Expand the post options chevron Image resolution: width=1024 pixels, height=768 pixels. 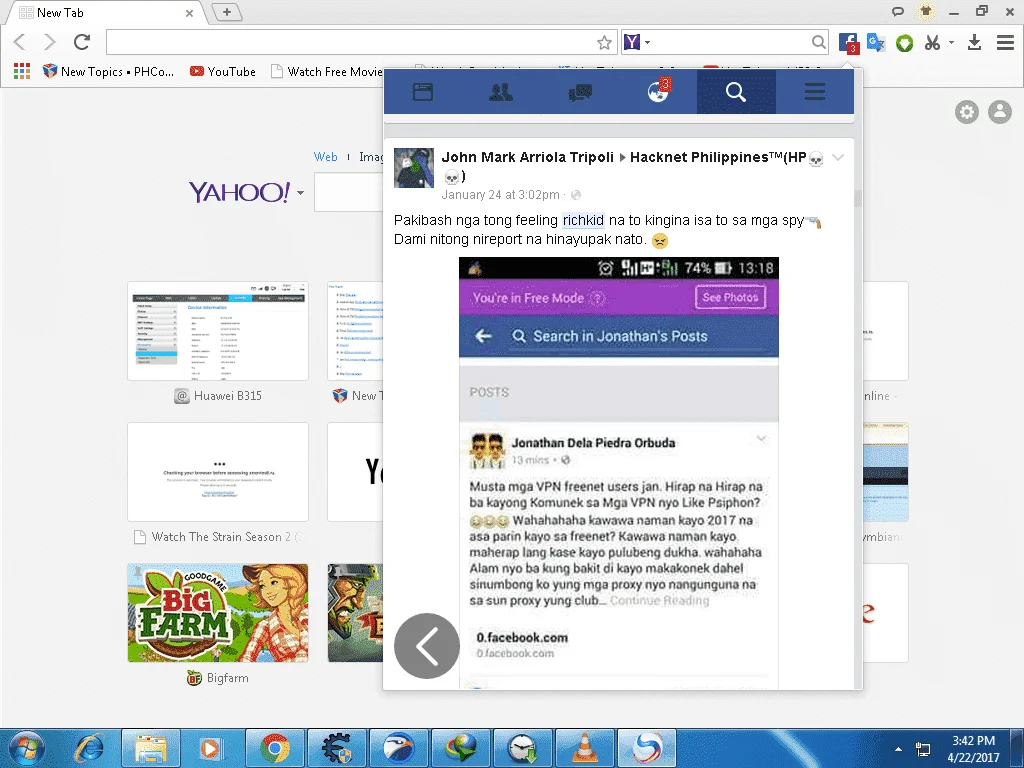click(838, 157)
